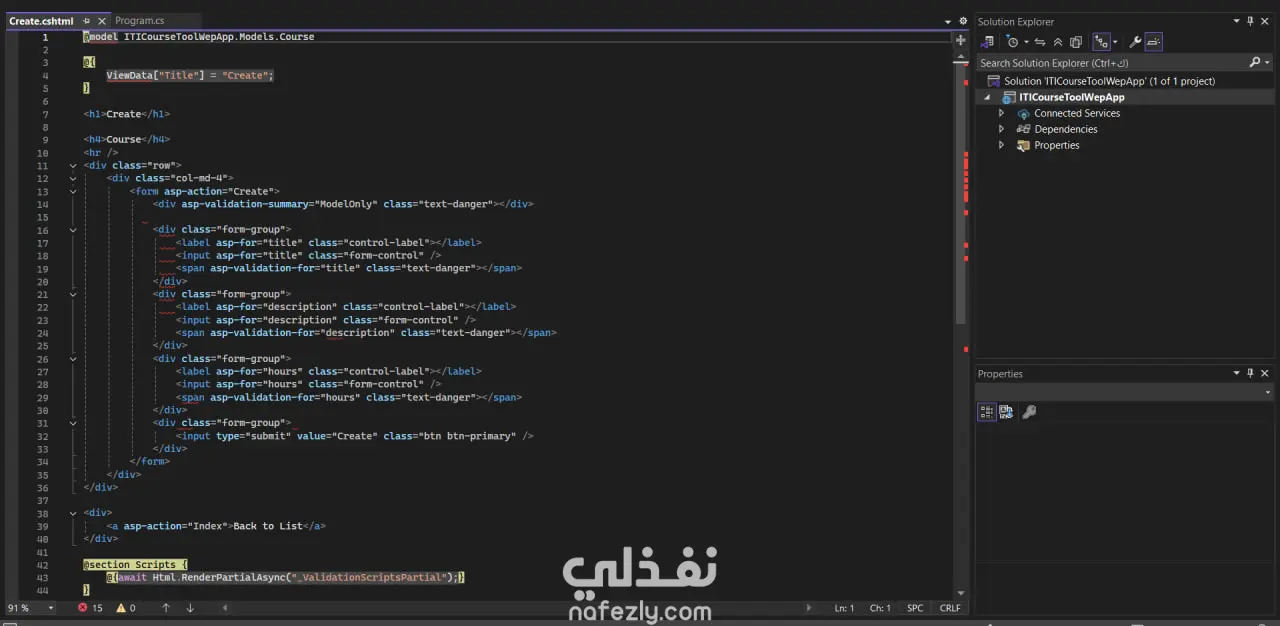This screenshot has width=1280, height=626.
Task: Collapse the ITICourseToolWepApp project node
Action: tap(988, 97)
